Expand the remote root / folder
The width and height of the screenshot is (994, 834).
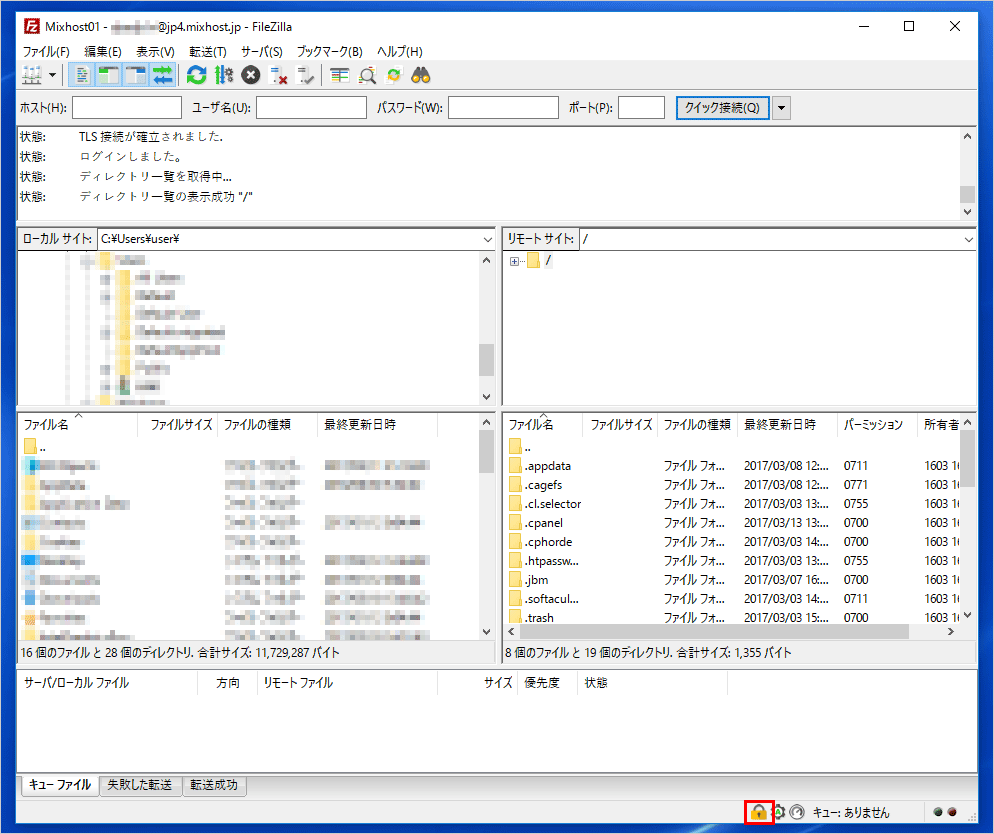(514, 261)
